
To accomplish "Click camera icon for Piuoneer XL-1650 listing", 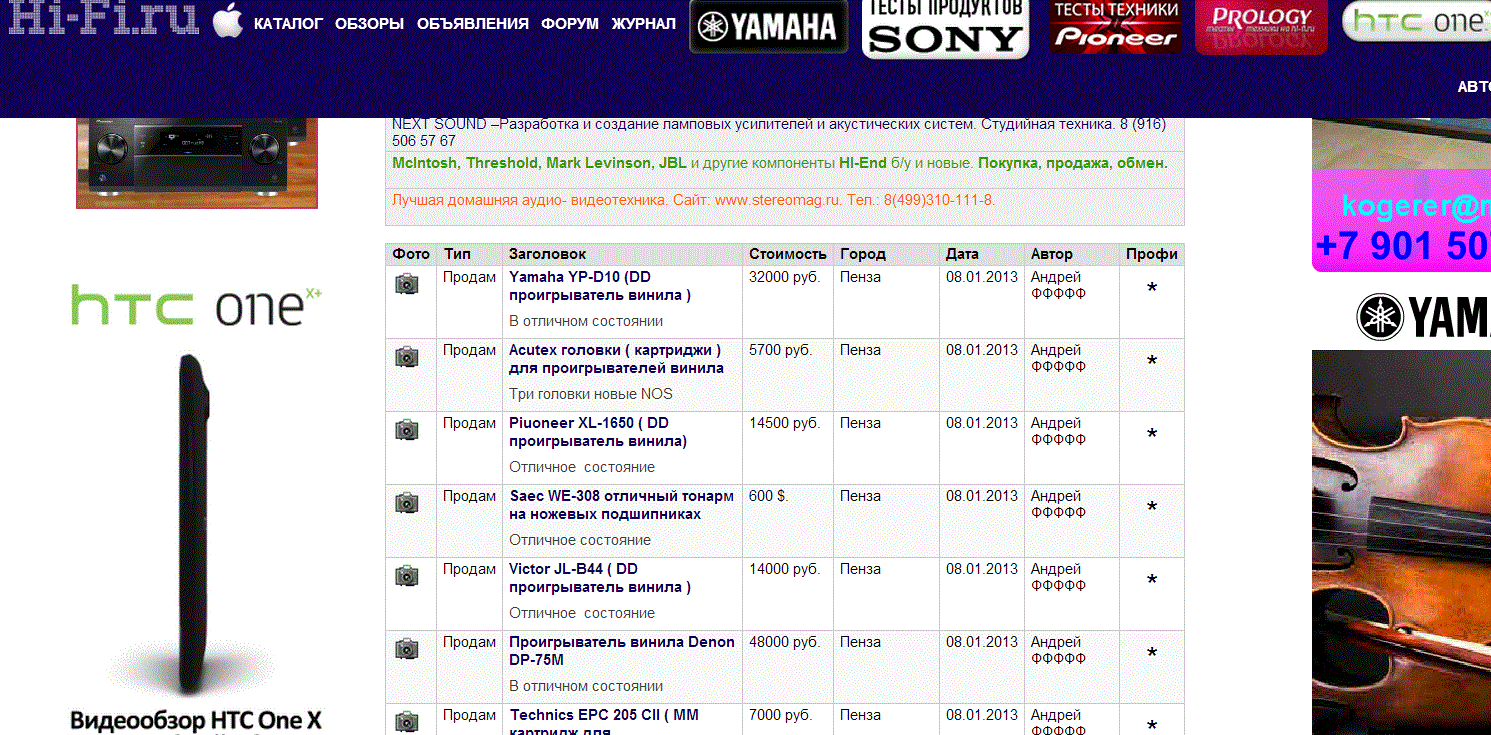I will coord(406,430).
